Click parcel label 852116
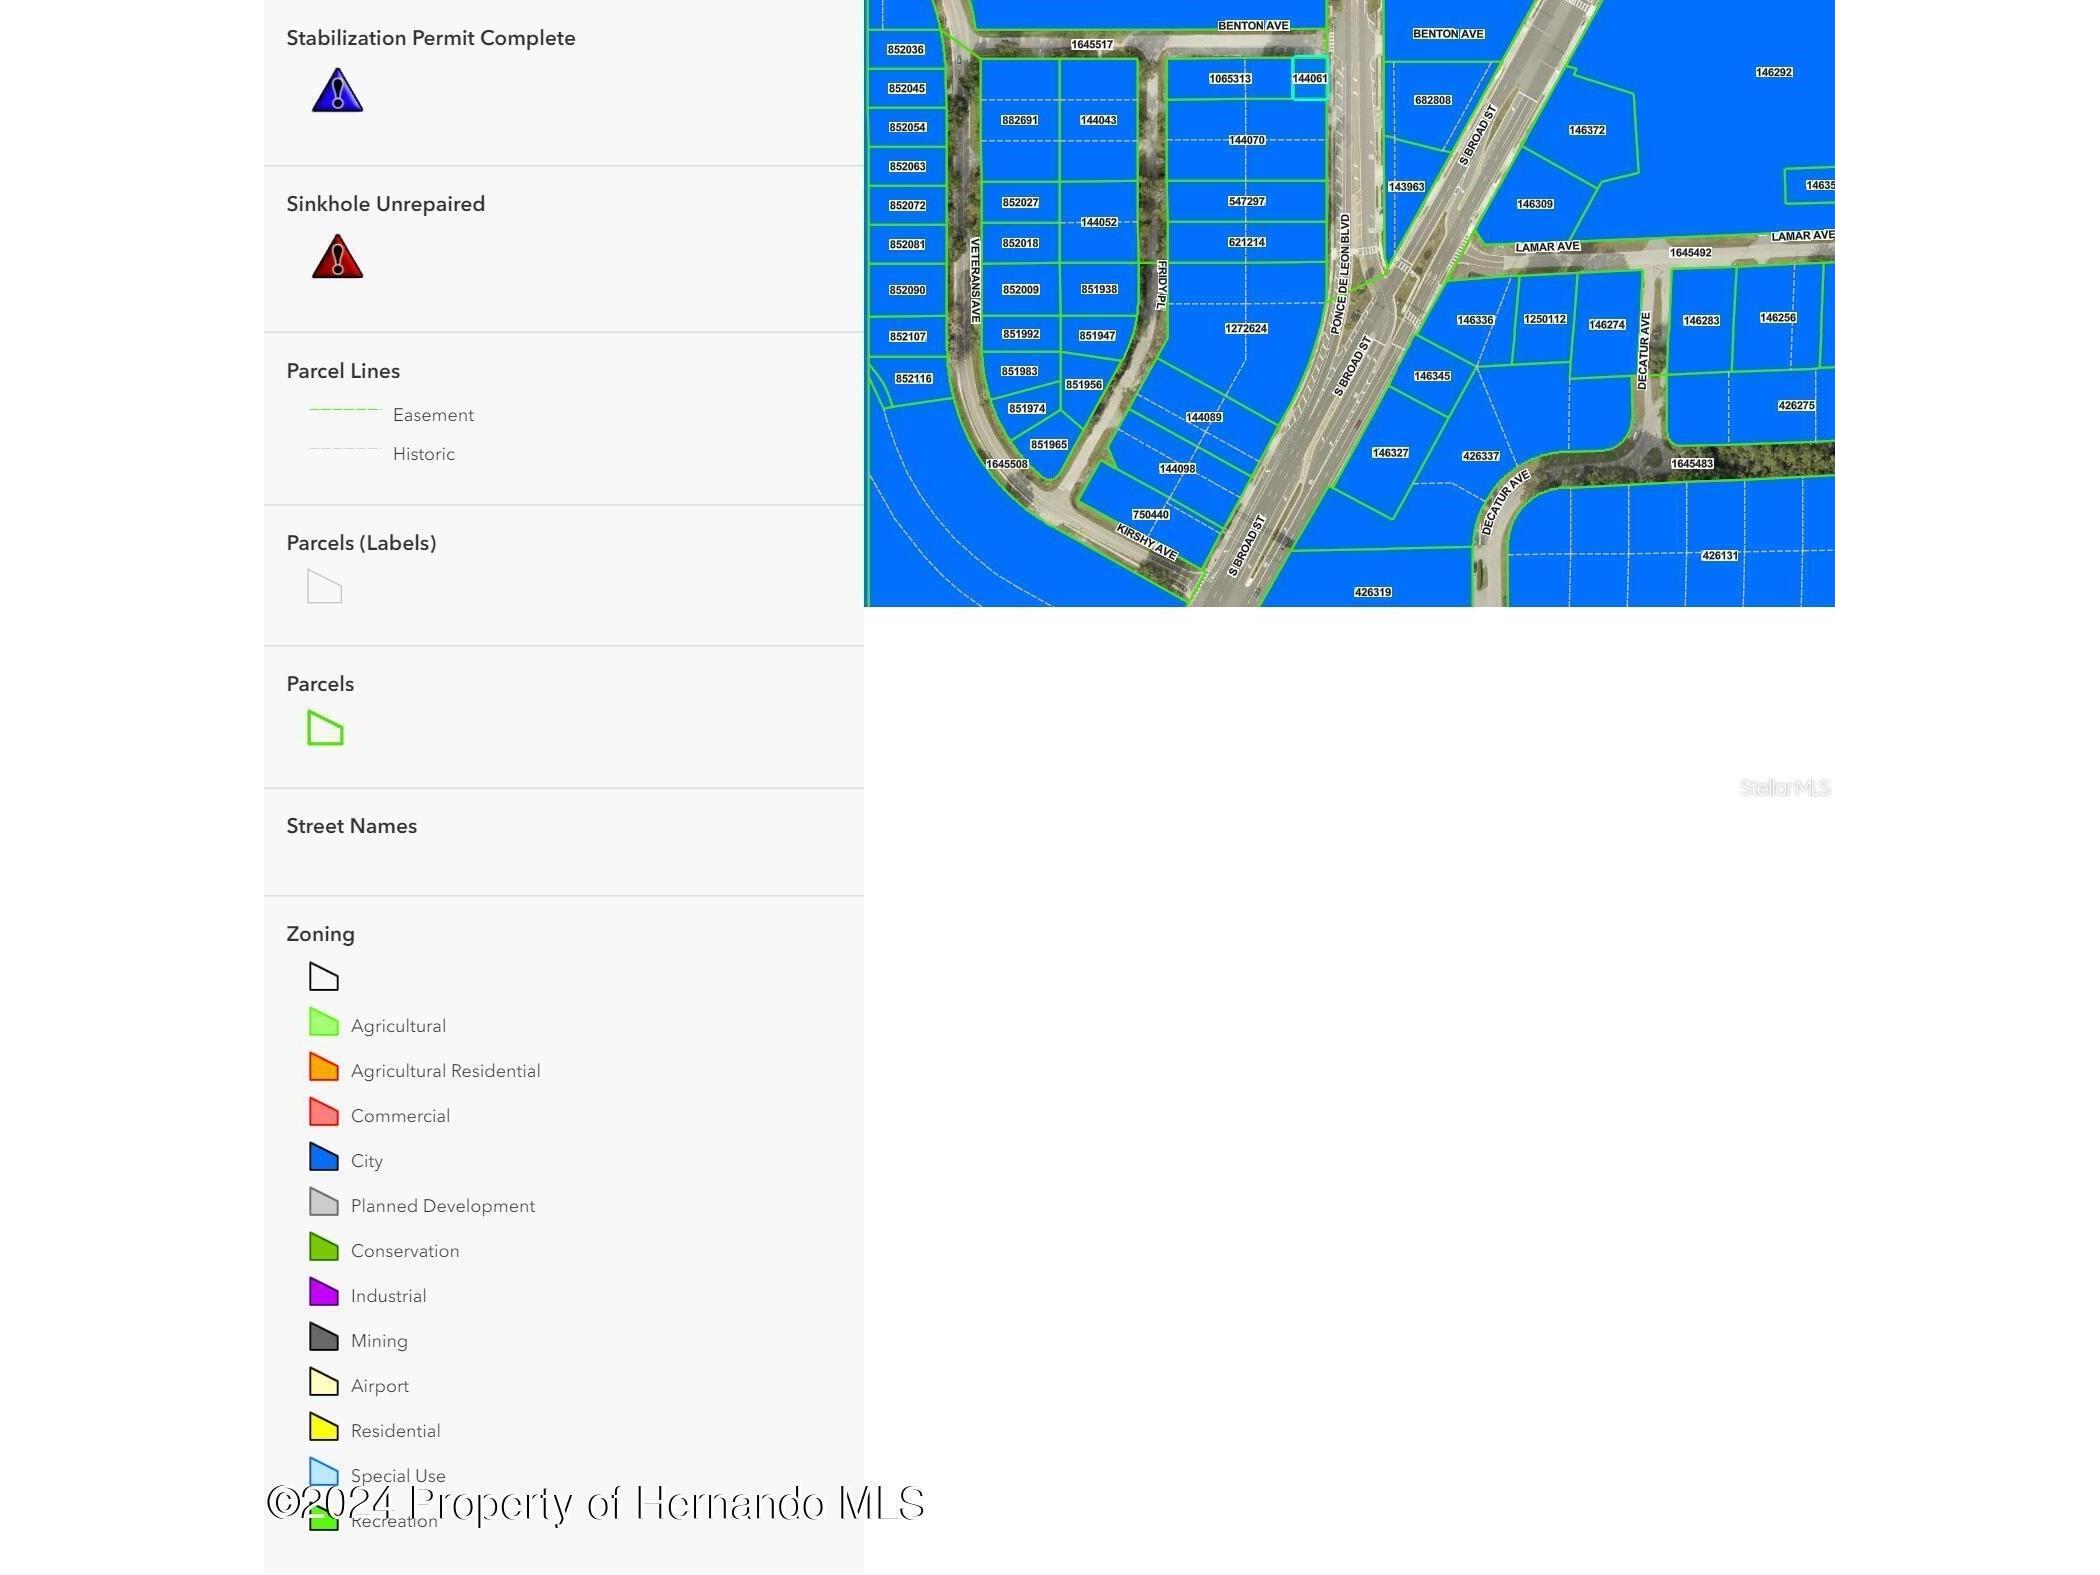This screenshot has width=2100, height=1575. (x=913, y=379)
